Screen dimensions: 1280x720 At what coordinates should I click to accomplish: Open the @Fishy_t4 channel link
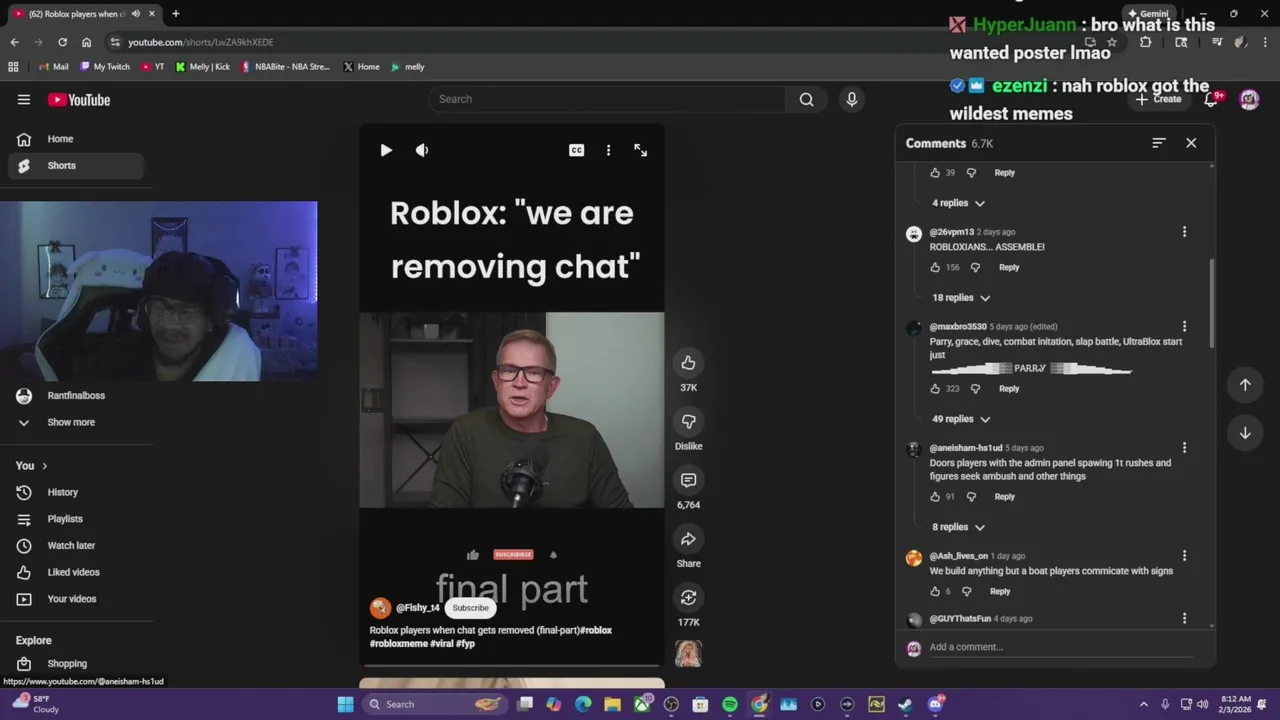tap(417, 608)
